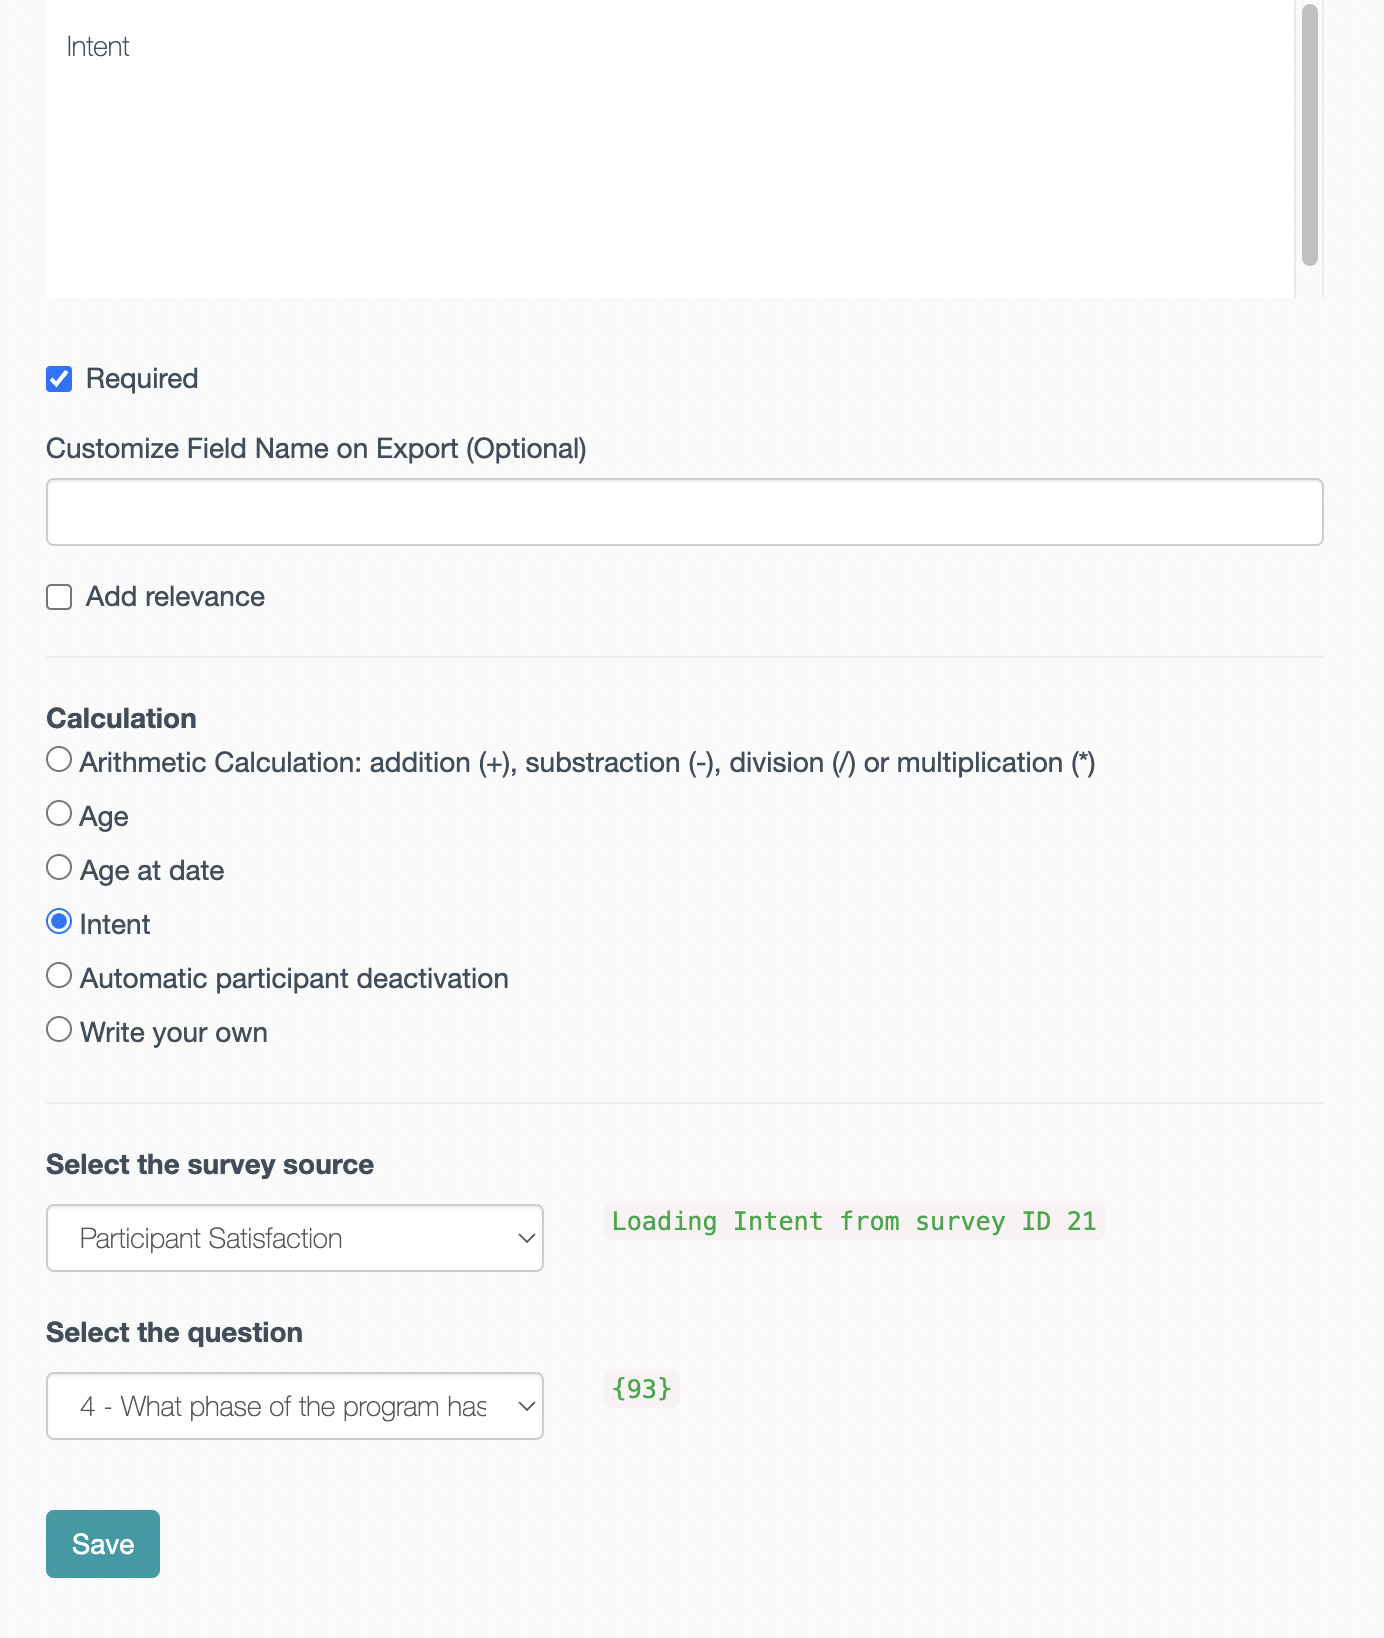Select Write your own calculation
This screenshot has width=1384, height=1638.
click(59, 1030)
